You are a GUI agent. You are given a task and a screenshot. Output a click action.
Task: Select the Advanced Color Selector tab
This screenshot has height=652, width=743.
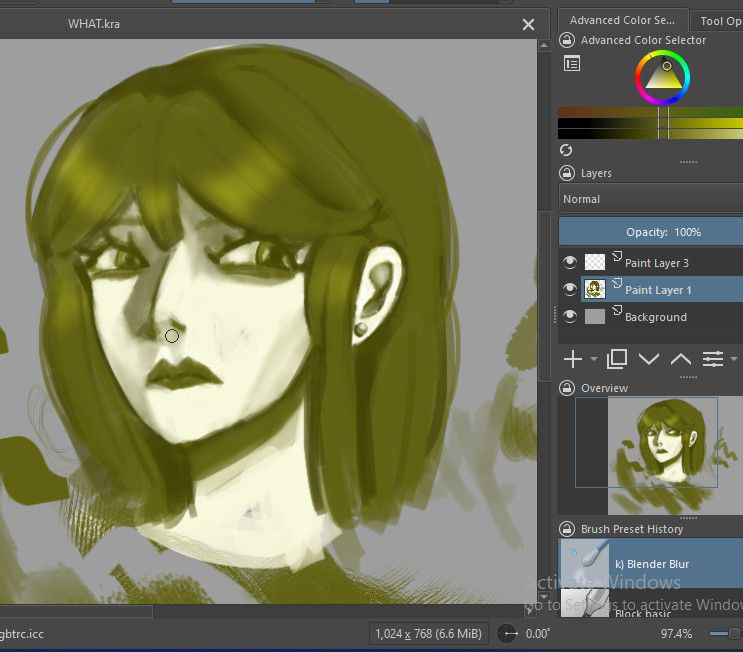coord(622,20)
